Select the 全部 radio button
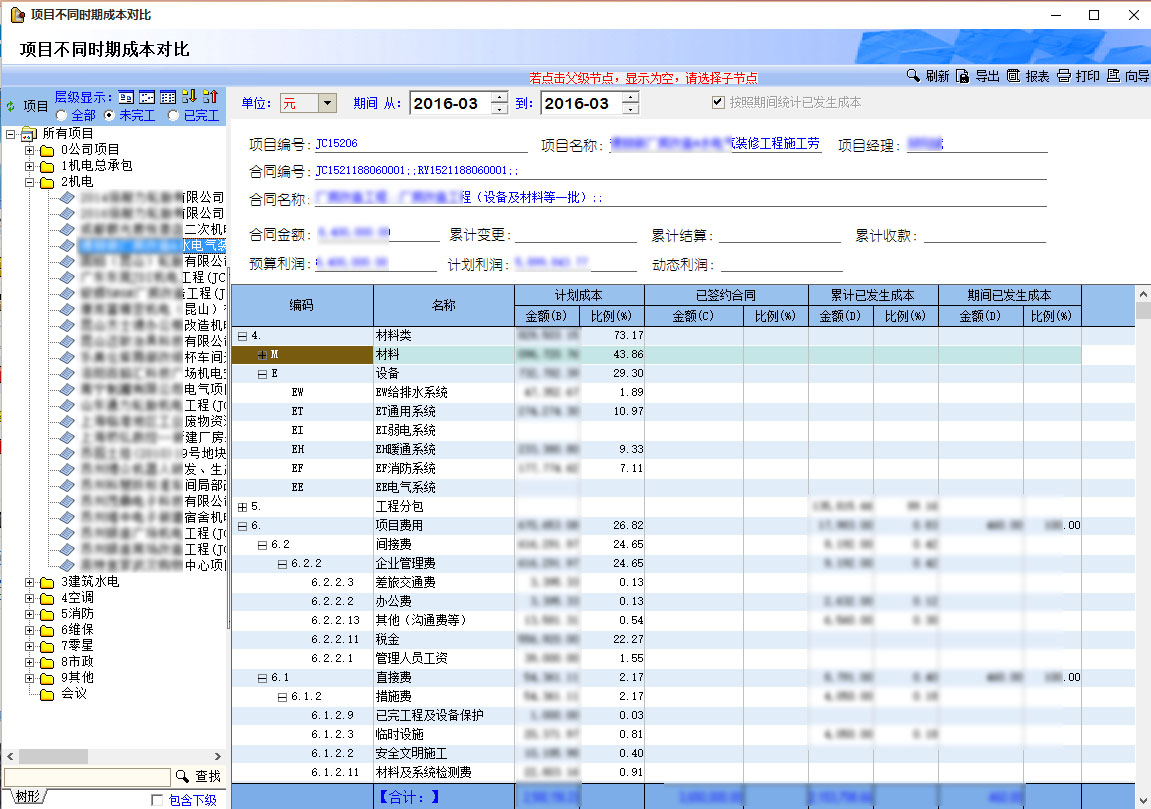The image size is (1151, 809). tap(61, 116)
